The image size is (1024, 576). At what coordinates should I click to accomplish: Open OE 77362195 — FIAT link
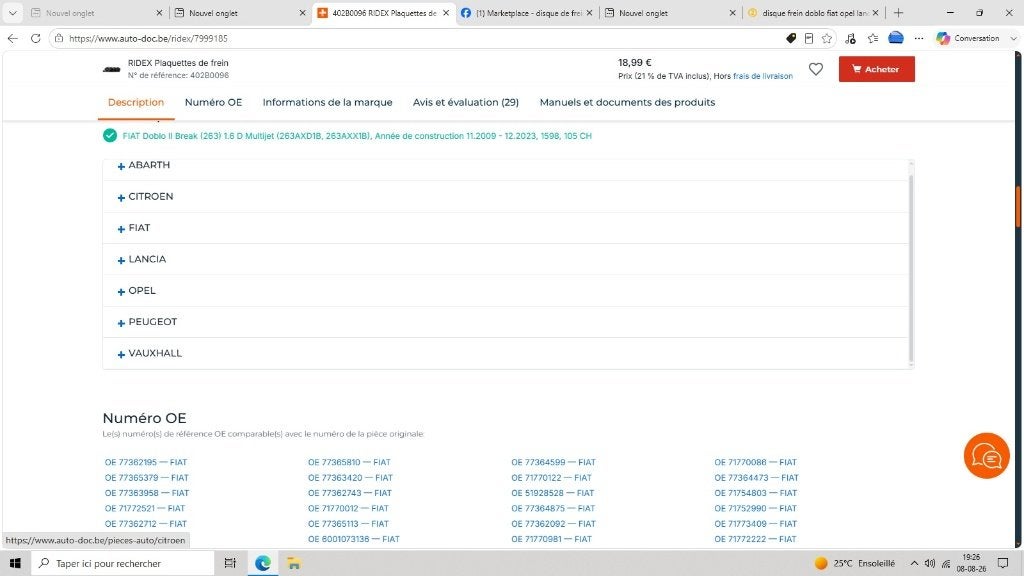pos(146,462)
